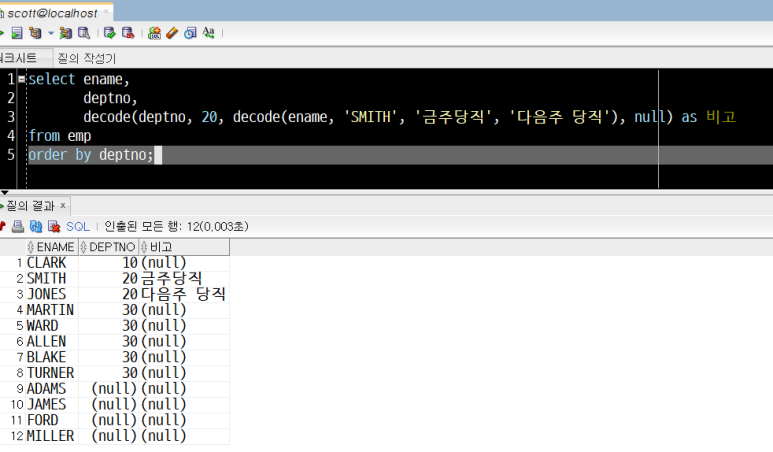Select the scott@localhost connection tab
The height and width of the screenshot is (452, 773).
point(52,13)
